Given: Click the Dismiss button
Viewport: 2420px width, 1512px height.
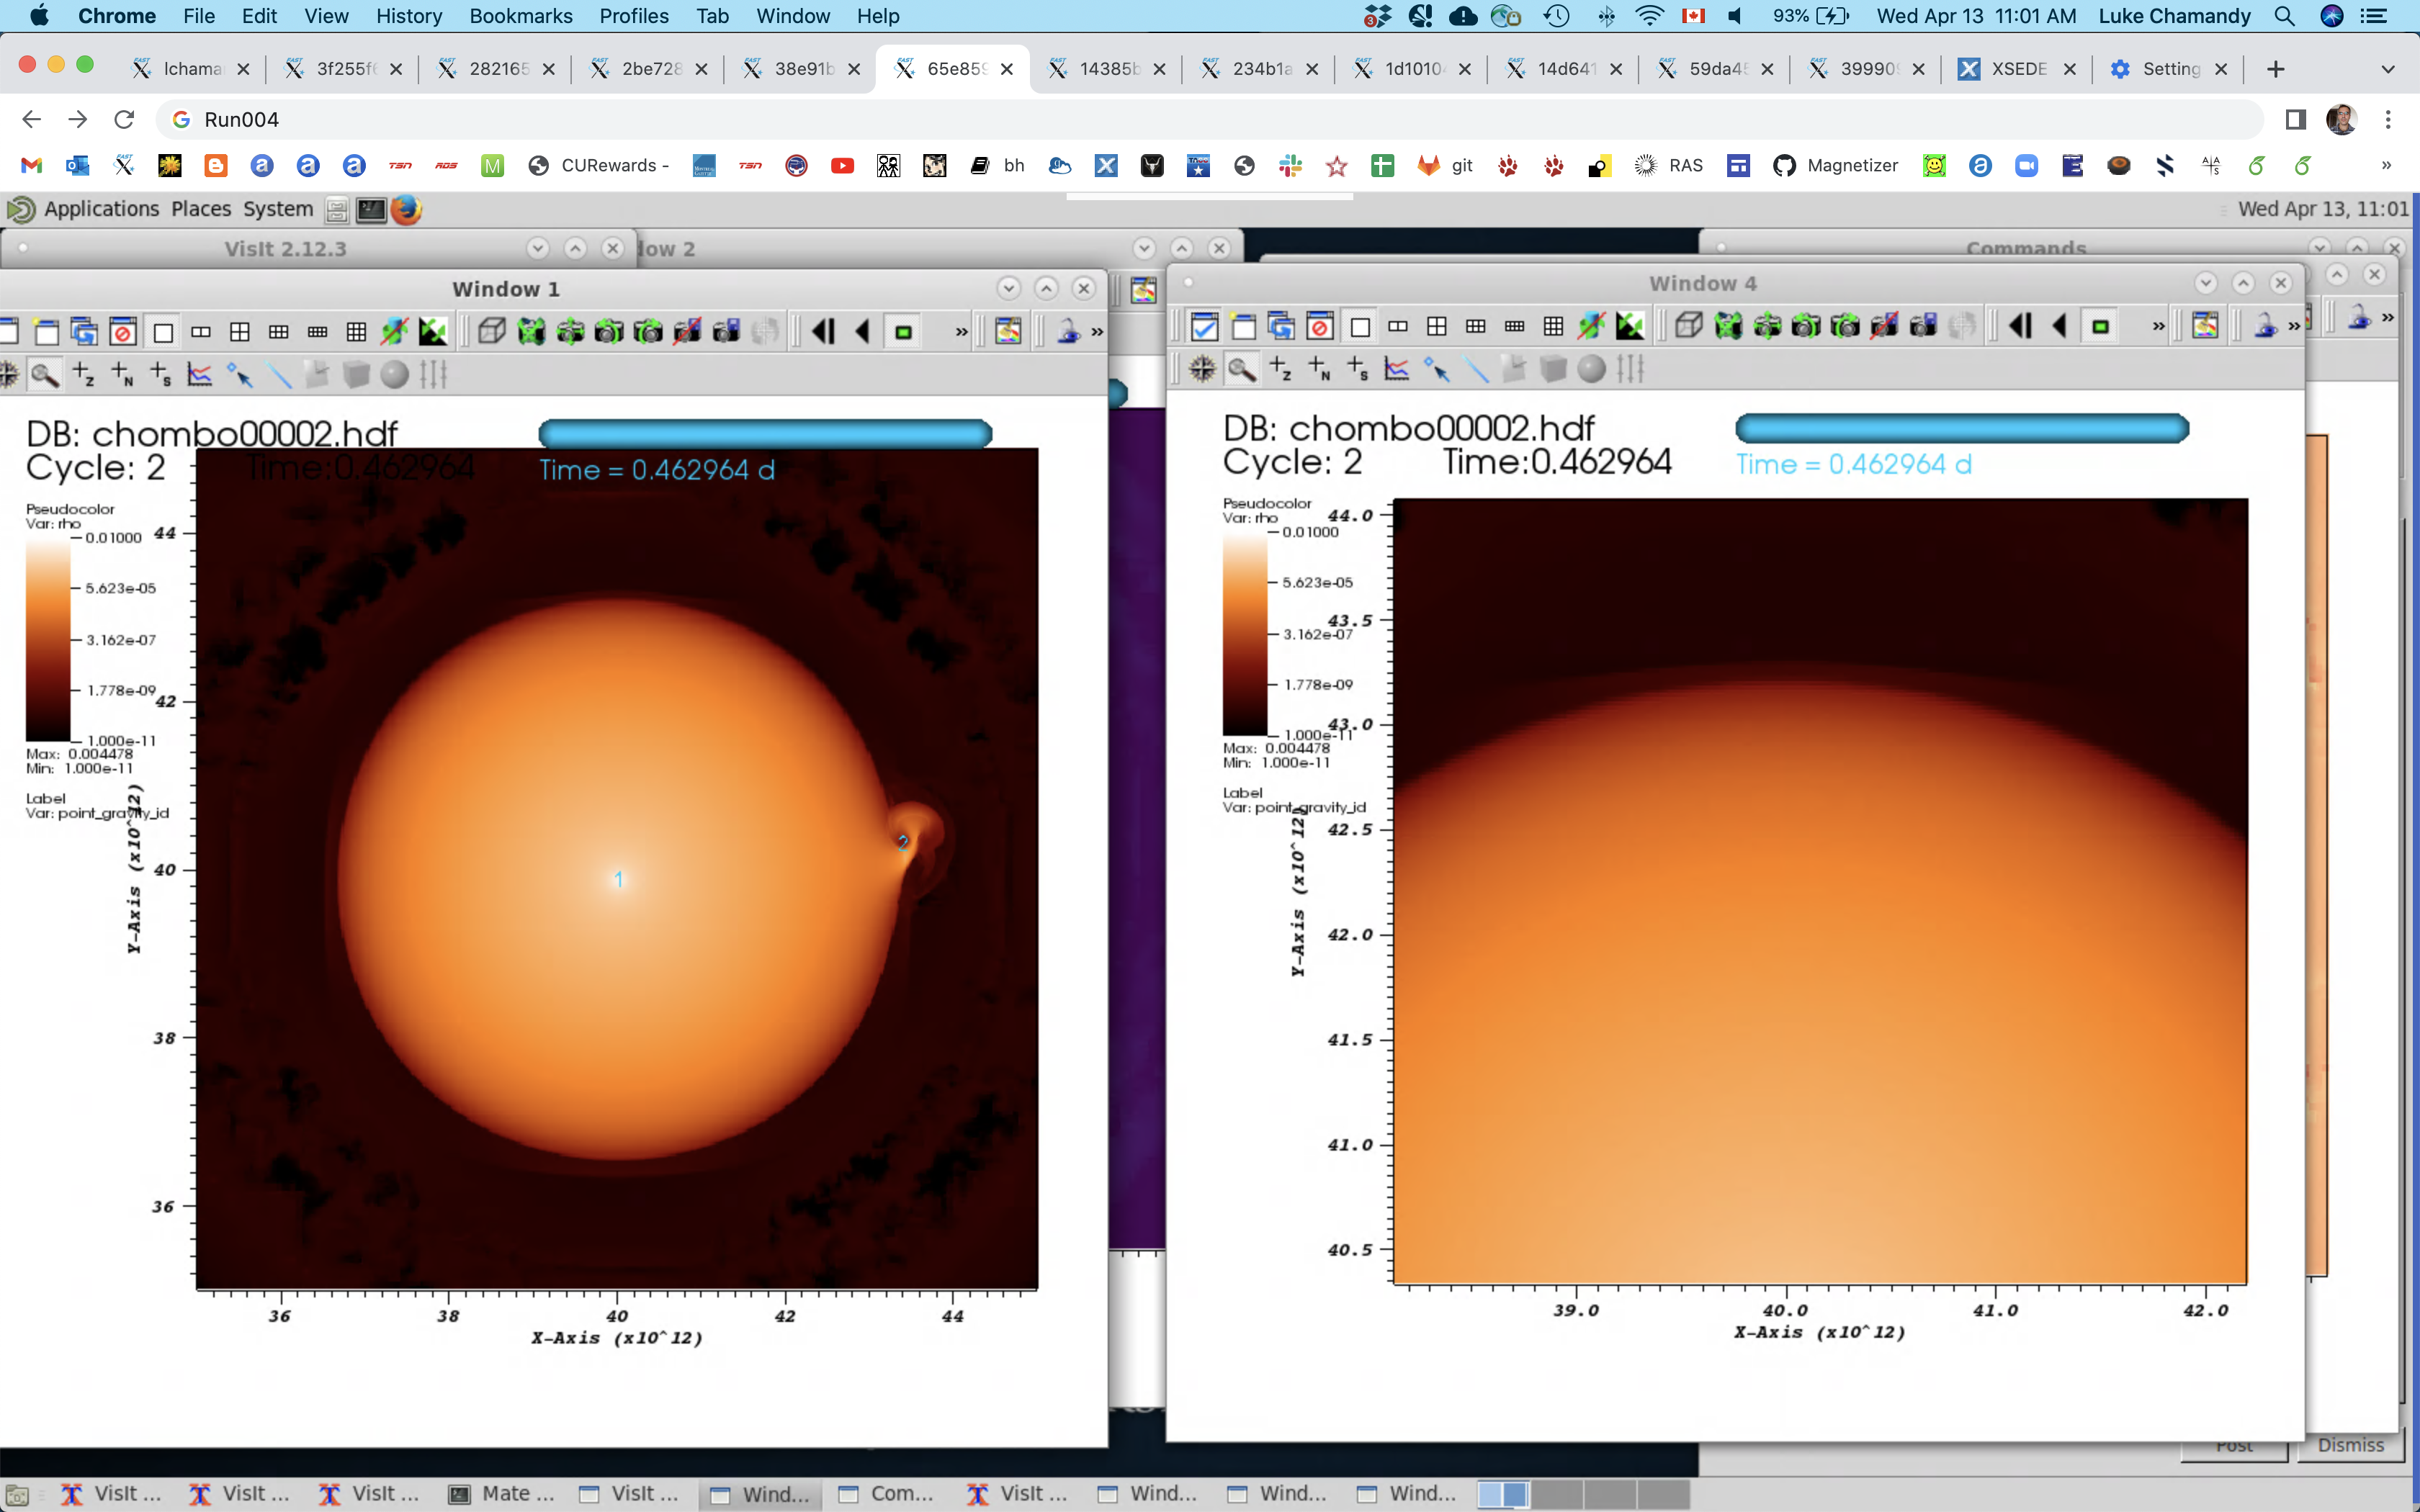Looking at the screenshot, I should click(2350, 1446).
